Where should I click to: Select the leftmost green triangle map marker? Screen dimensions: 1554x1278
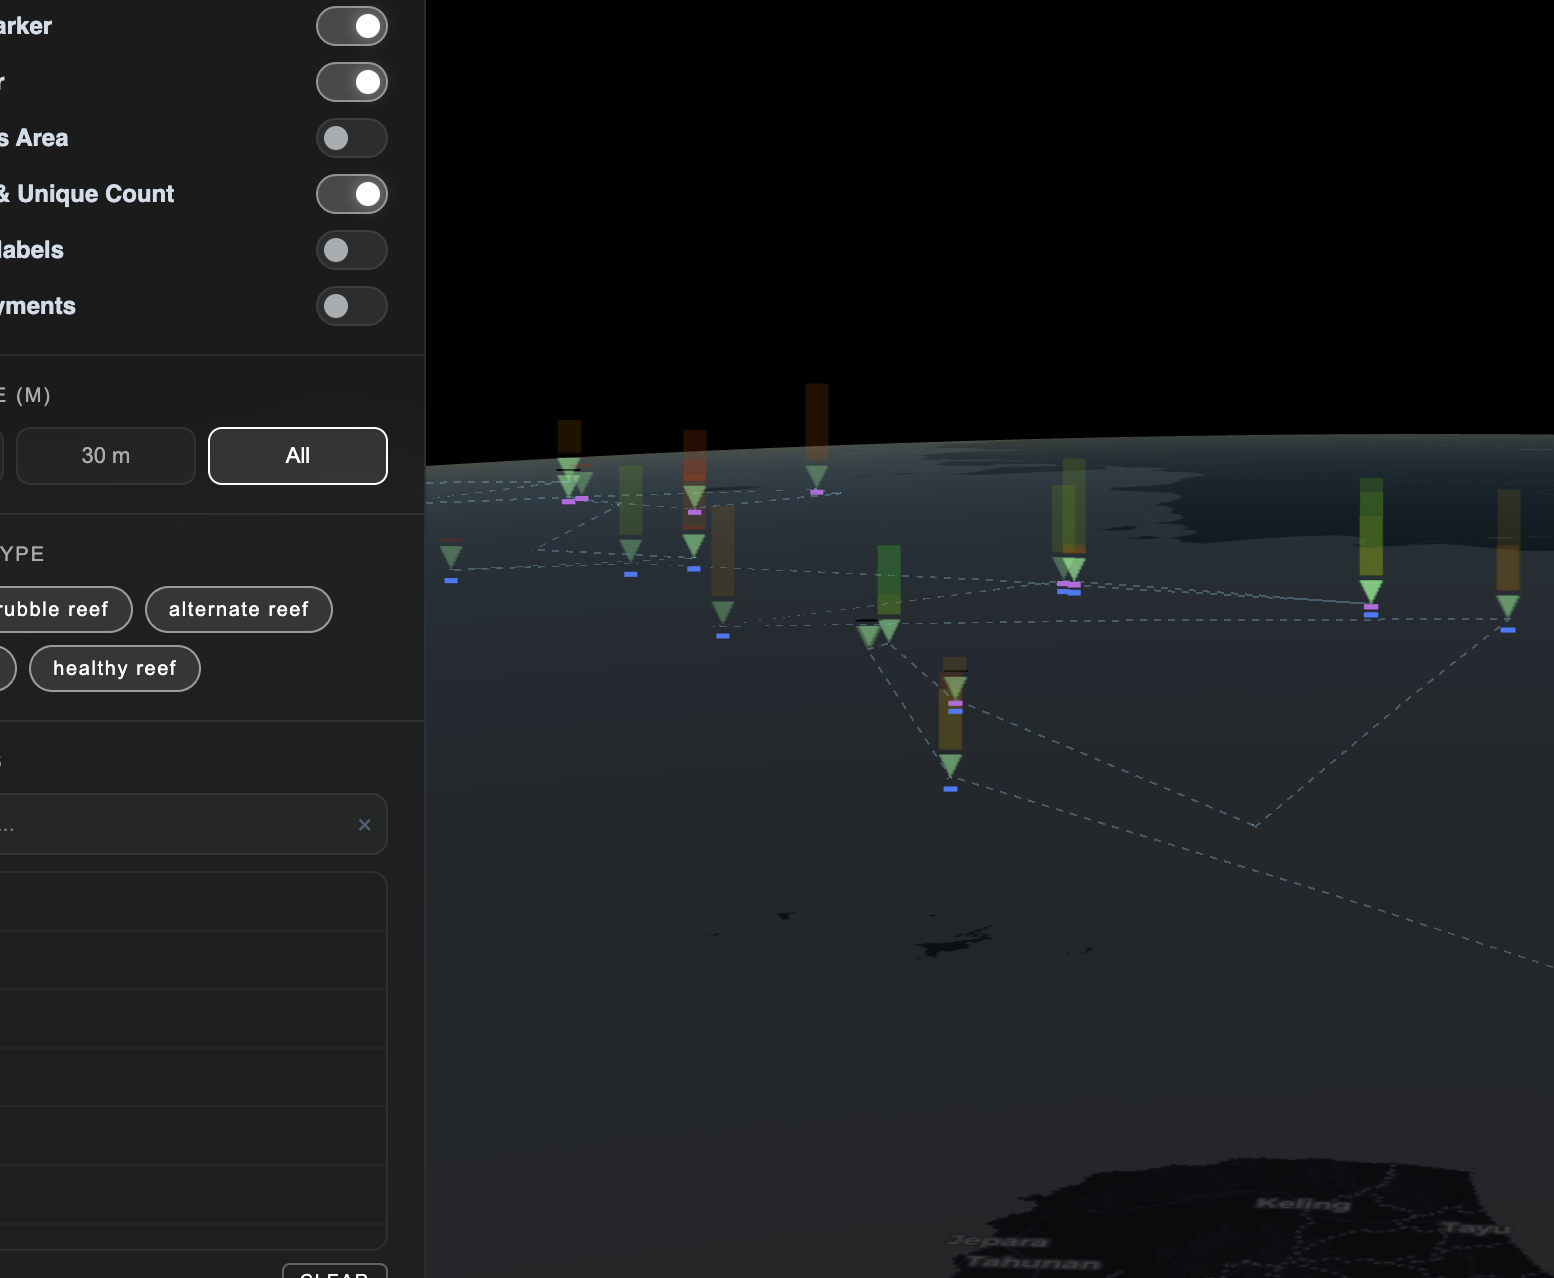click(451, 557)
